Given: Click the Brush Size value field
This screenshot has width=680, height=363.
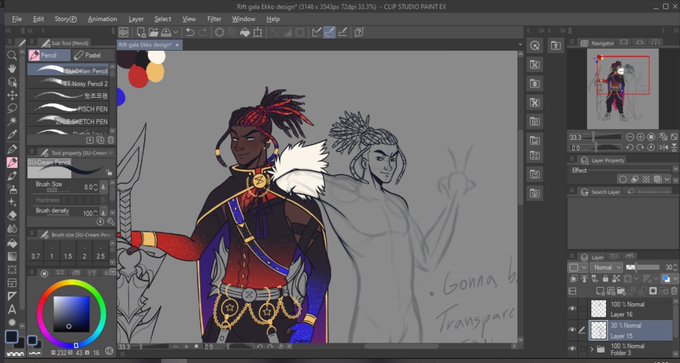Looking at the screenshot, I should pyautogui.click(x=89, y=187).
